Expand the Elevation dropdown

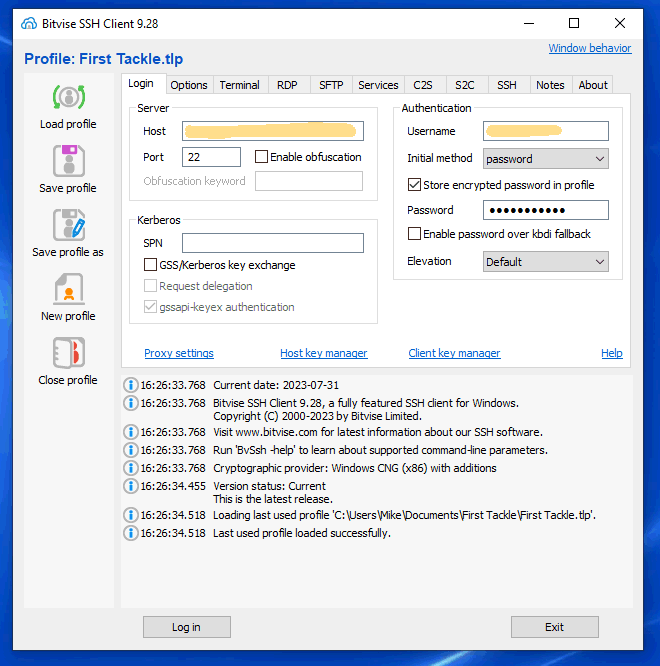(x=545, y=262)
